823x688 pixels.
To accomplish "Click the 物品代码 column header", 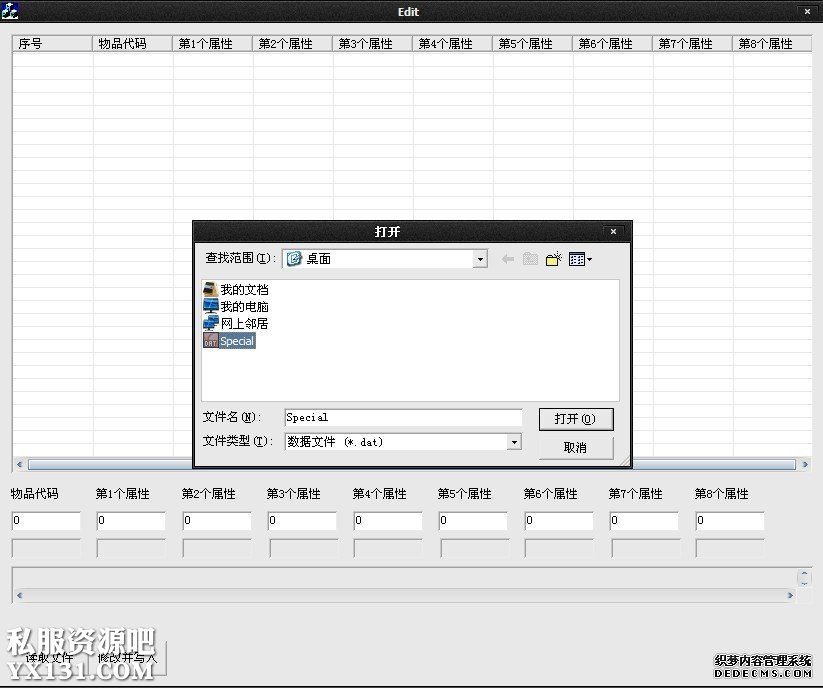I will (x=132, y=44).
